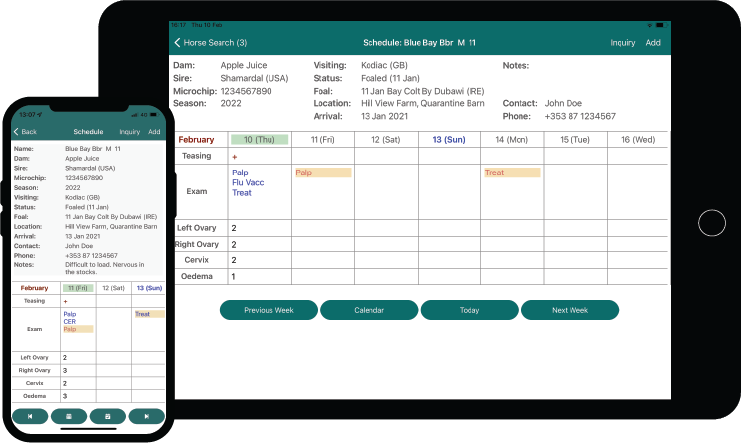The image size is (741, 443).
Task: Go to Next Week on tablet
Action: pyautogui.click(x=570, y=310)
